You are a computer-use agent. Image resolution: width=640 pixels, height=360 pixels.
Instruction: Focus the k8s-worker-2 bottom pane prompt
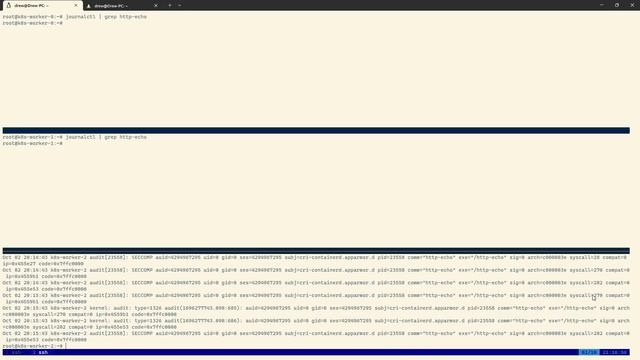coord(34,346)
